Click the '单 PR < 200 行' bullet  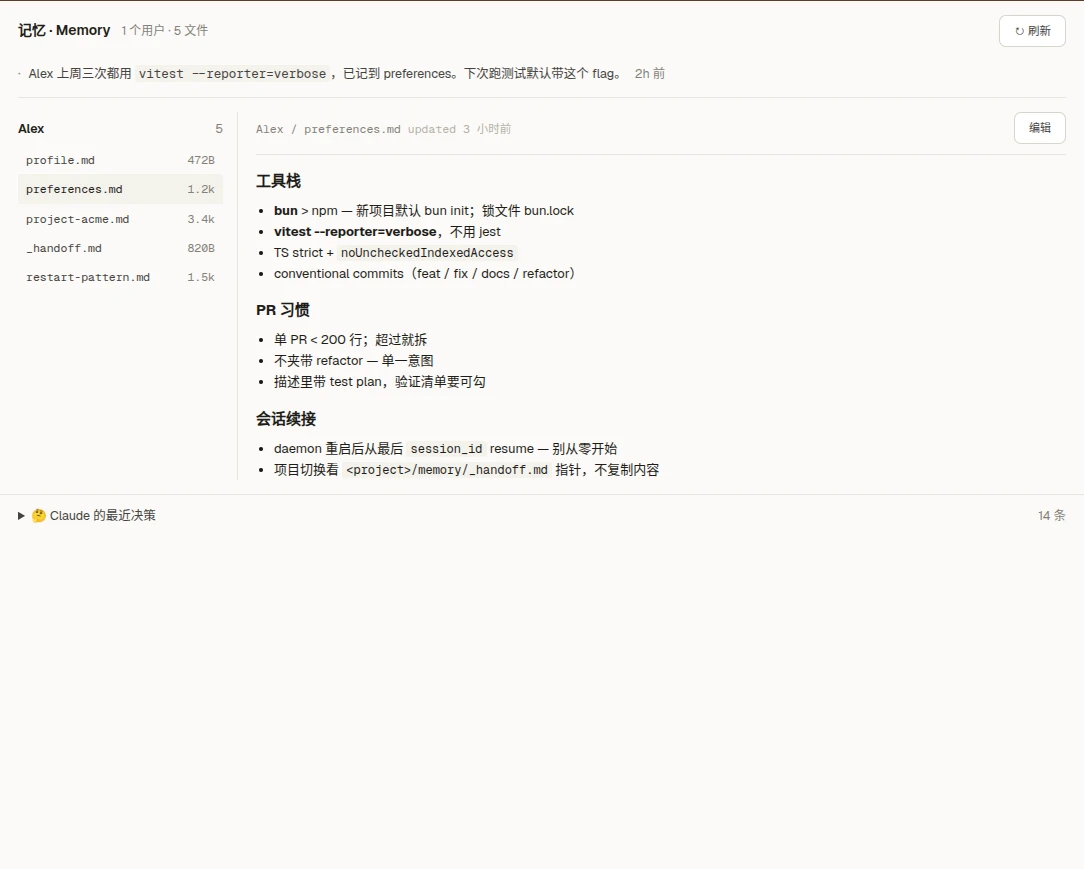tap(351, 340)
